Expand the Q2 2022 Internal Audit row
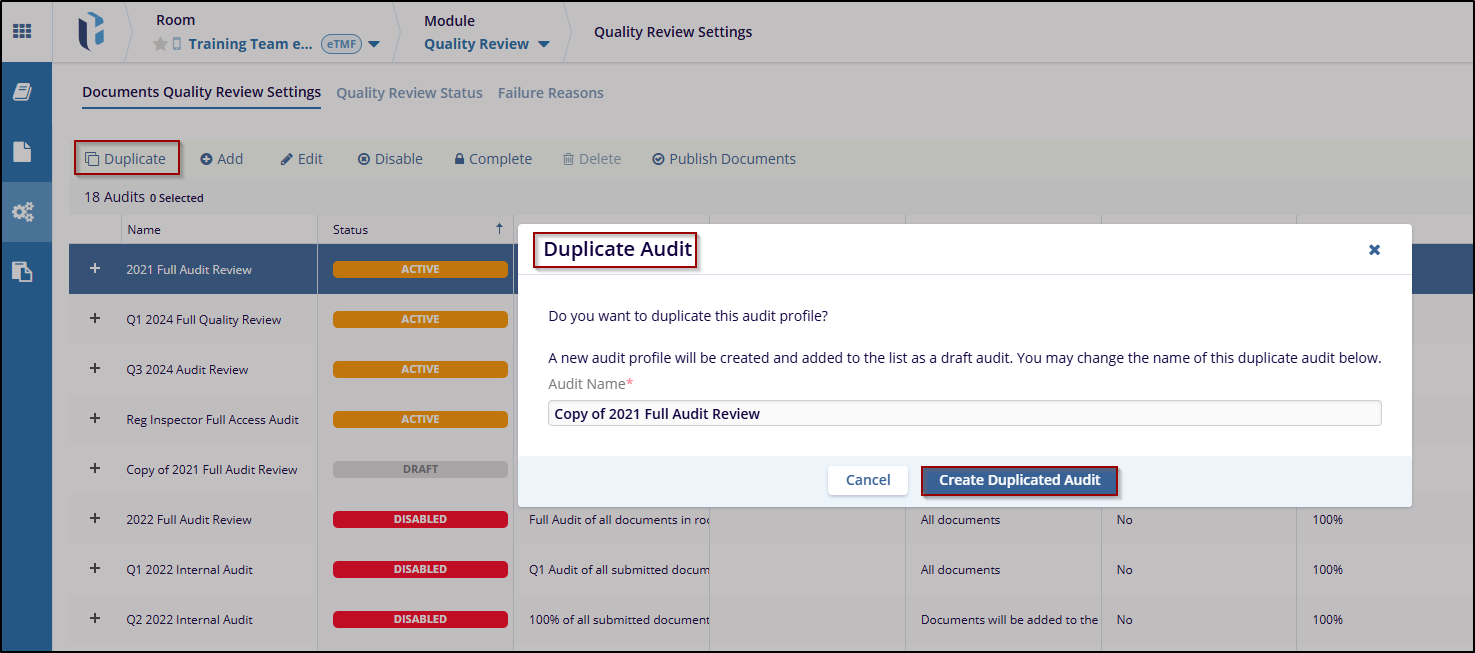 pos(95,619)
